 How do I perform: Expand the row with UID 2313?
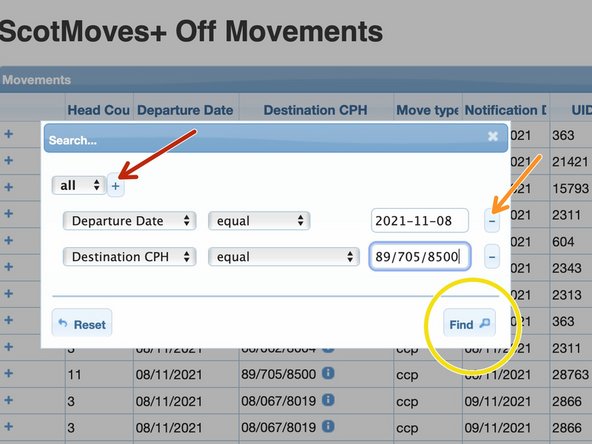9,294
